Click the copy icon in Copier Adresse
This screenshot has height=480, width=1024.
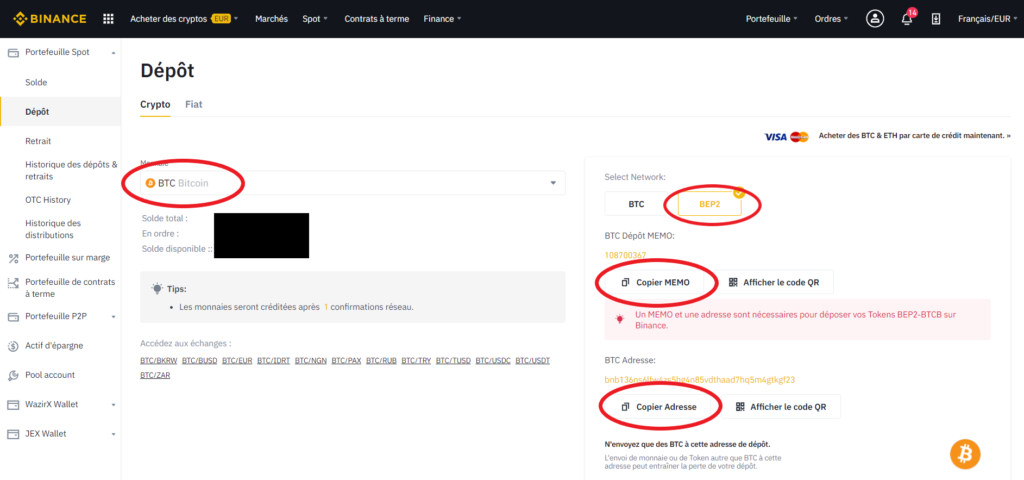point(625,406)
